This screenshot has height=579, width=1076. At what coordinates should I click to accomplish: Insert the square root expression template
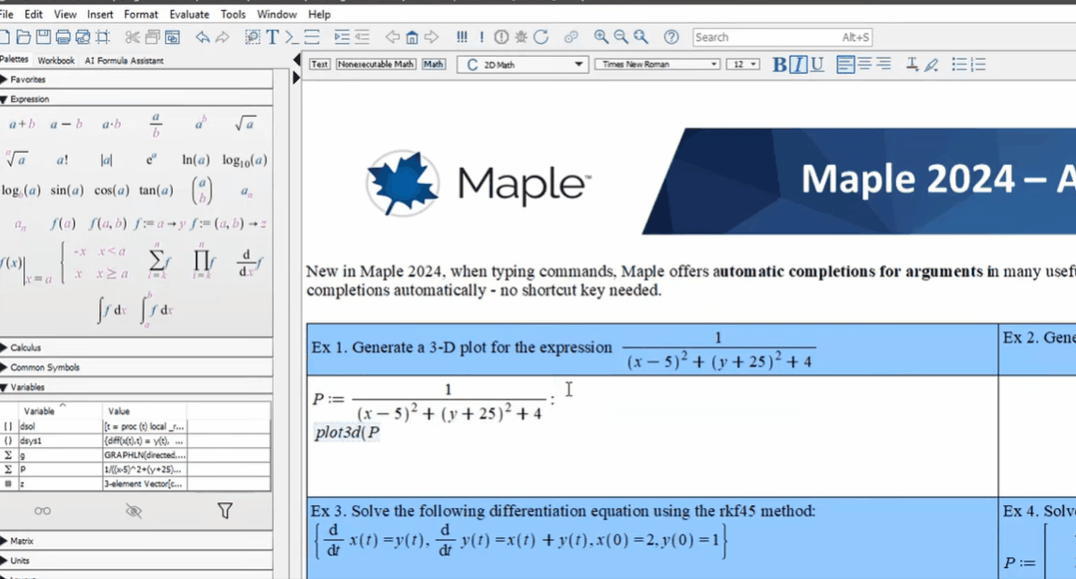pyautogui.click(x=245, y=124)
